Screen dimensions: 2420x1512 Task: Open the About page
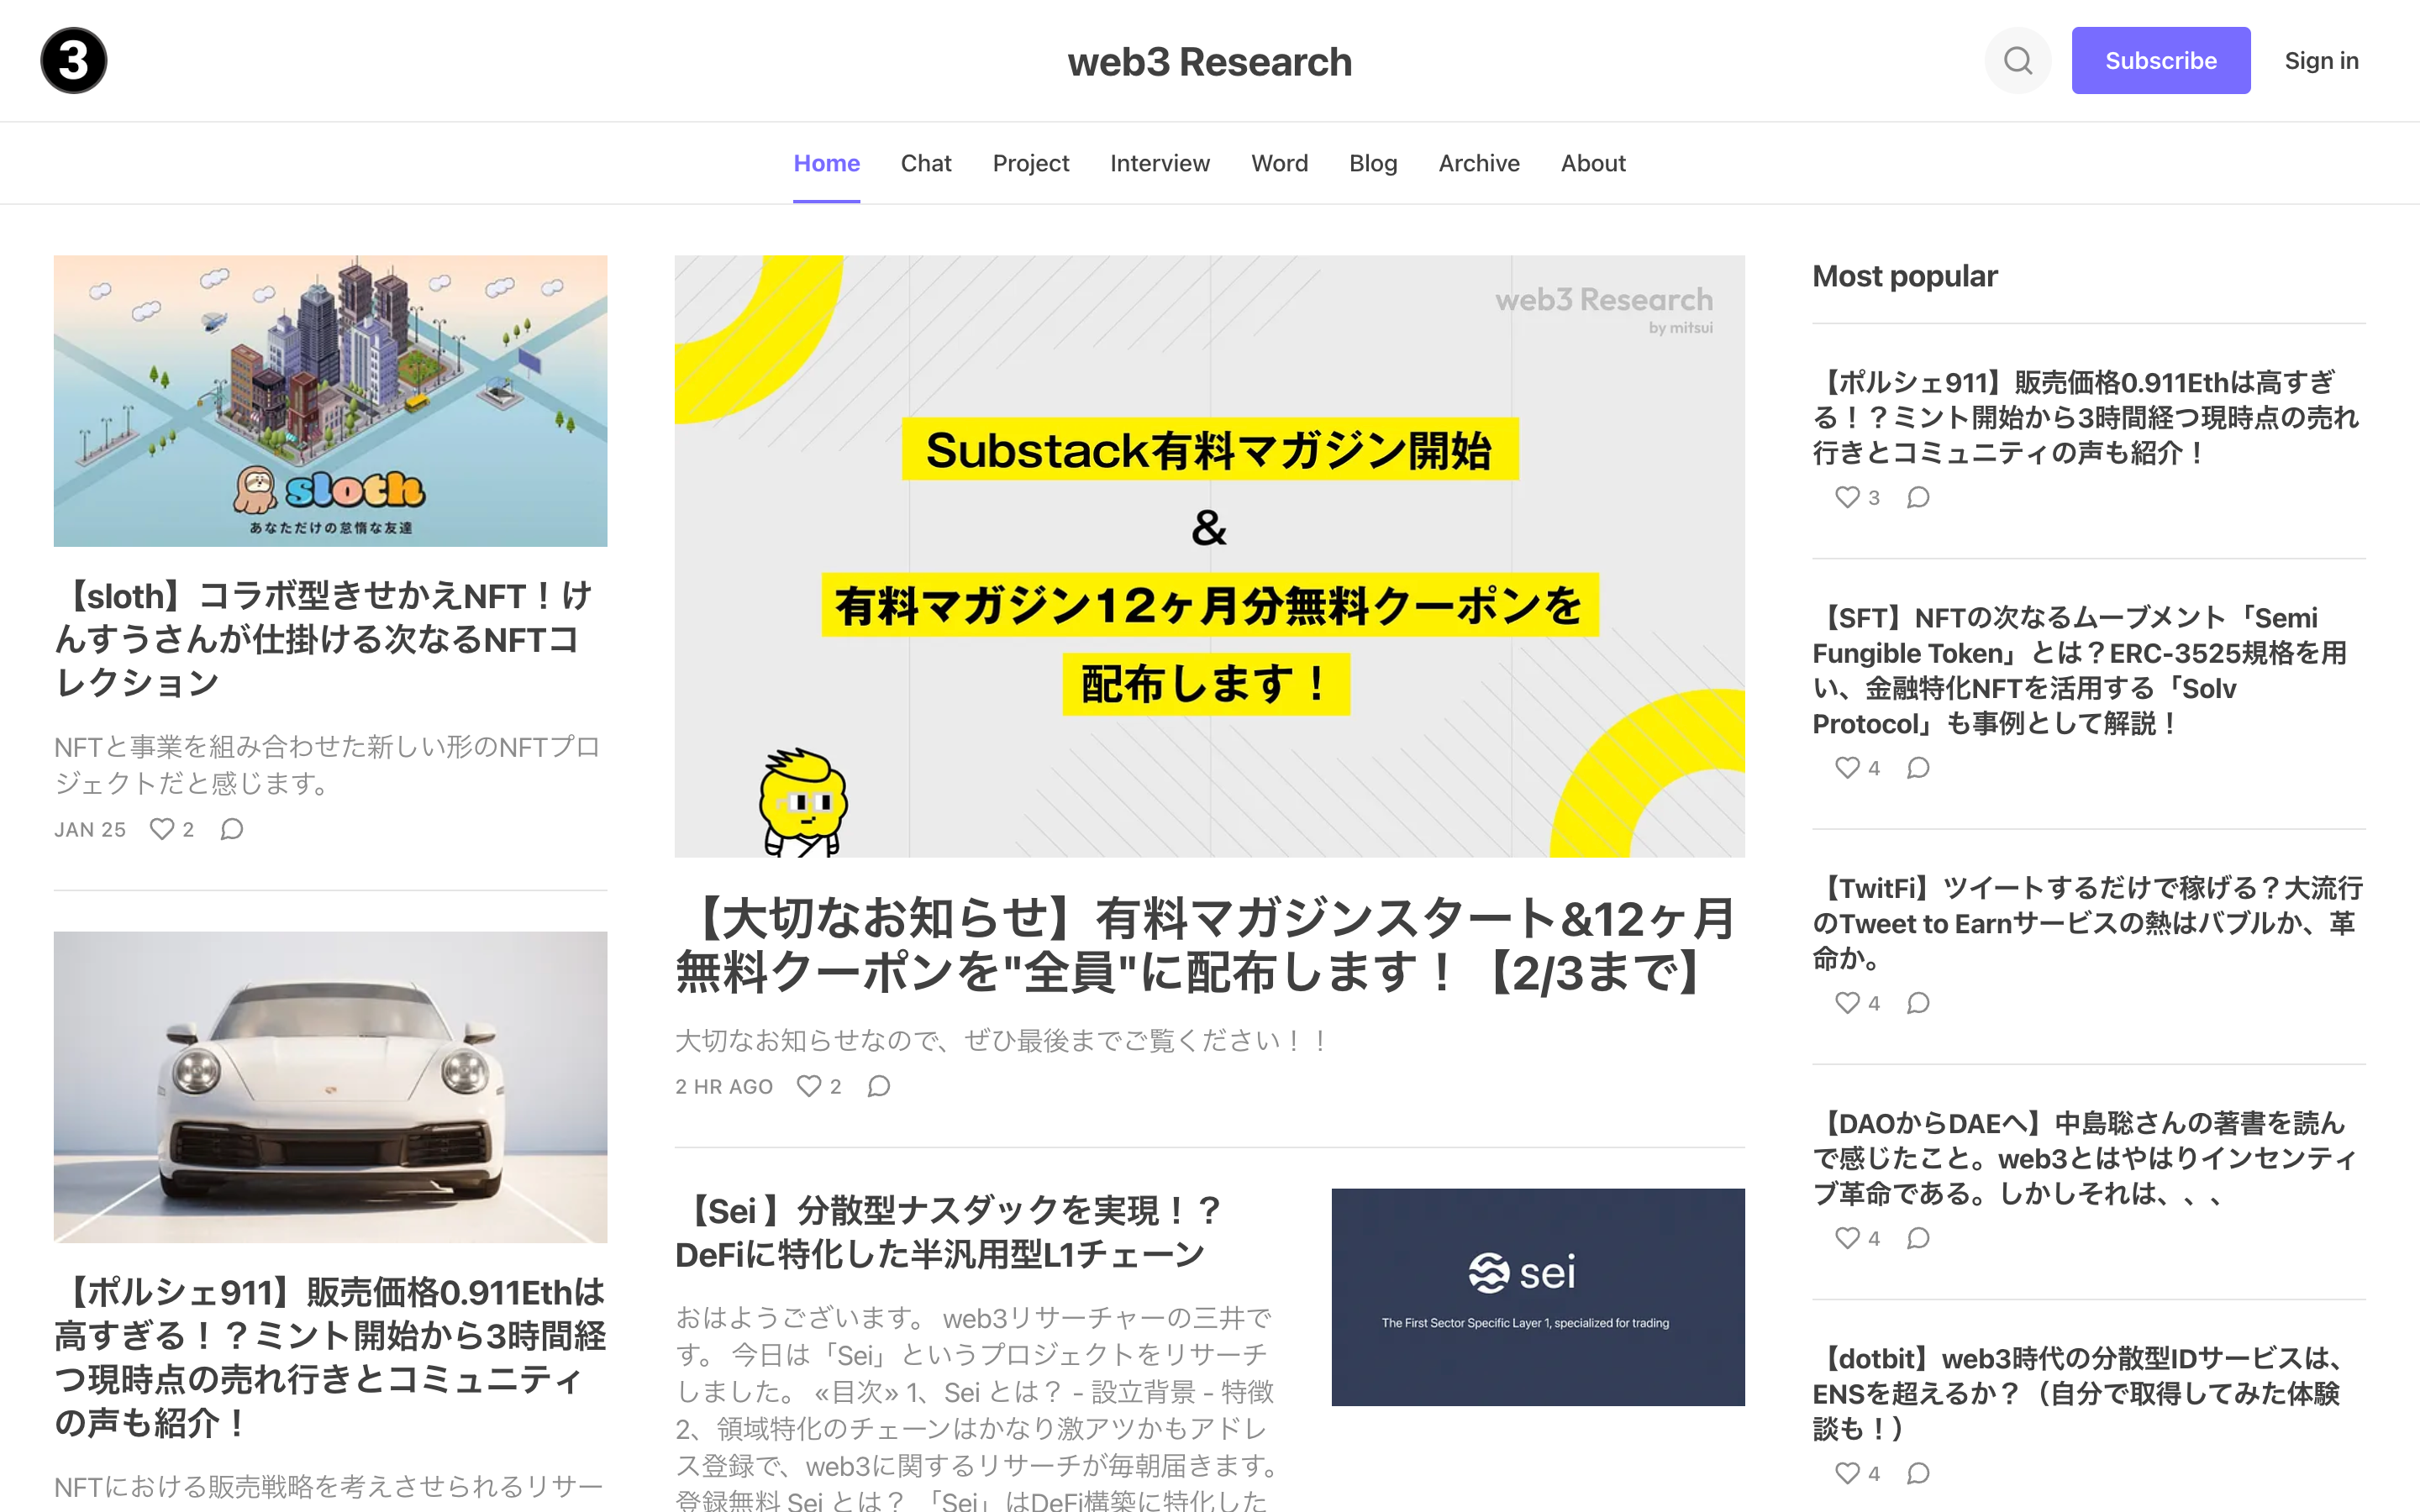point(1592,163)
